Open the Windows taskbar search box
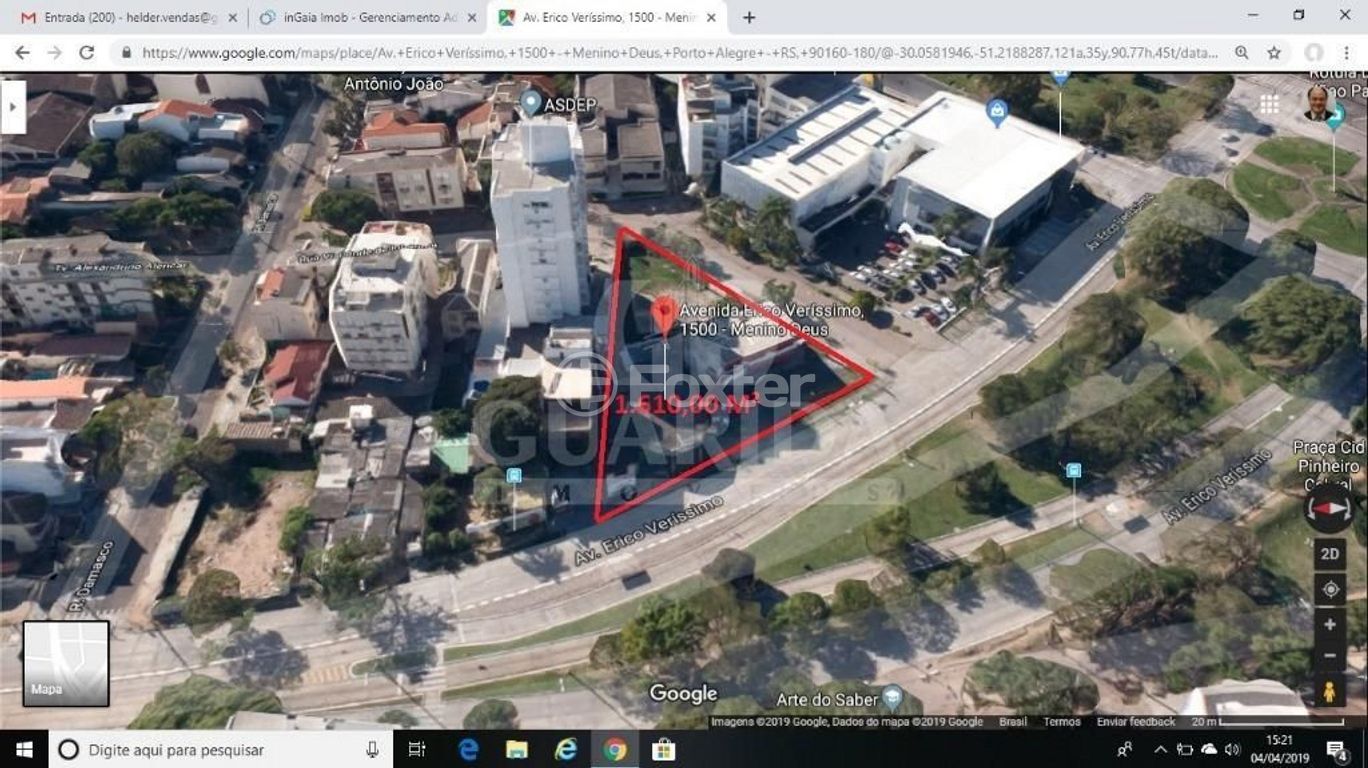 pyautogui.click(x=220, y=750)
